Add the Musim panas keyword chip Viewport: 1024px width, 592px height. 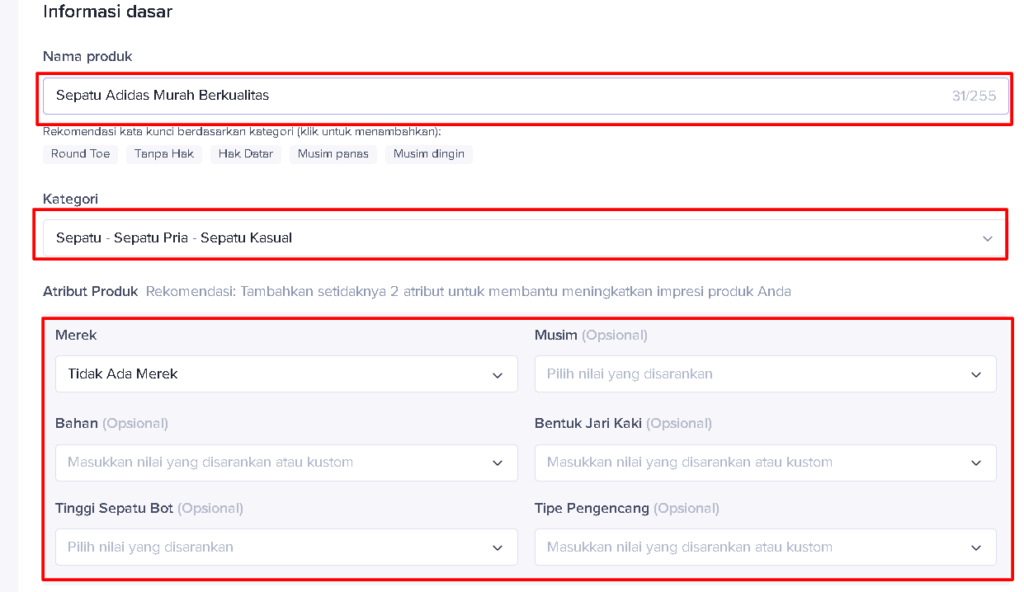tap(333, 154)
